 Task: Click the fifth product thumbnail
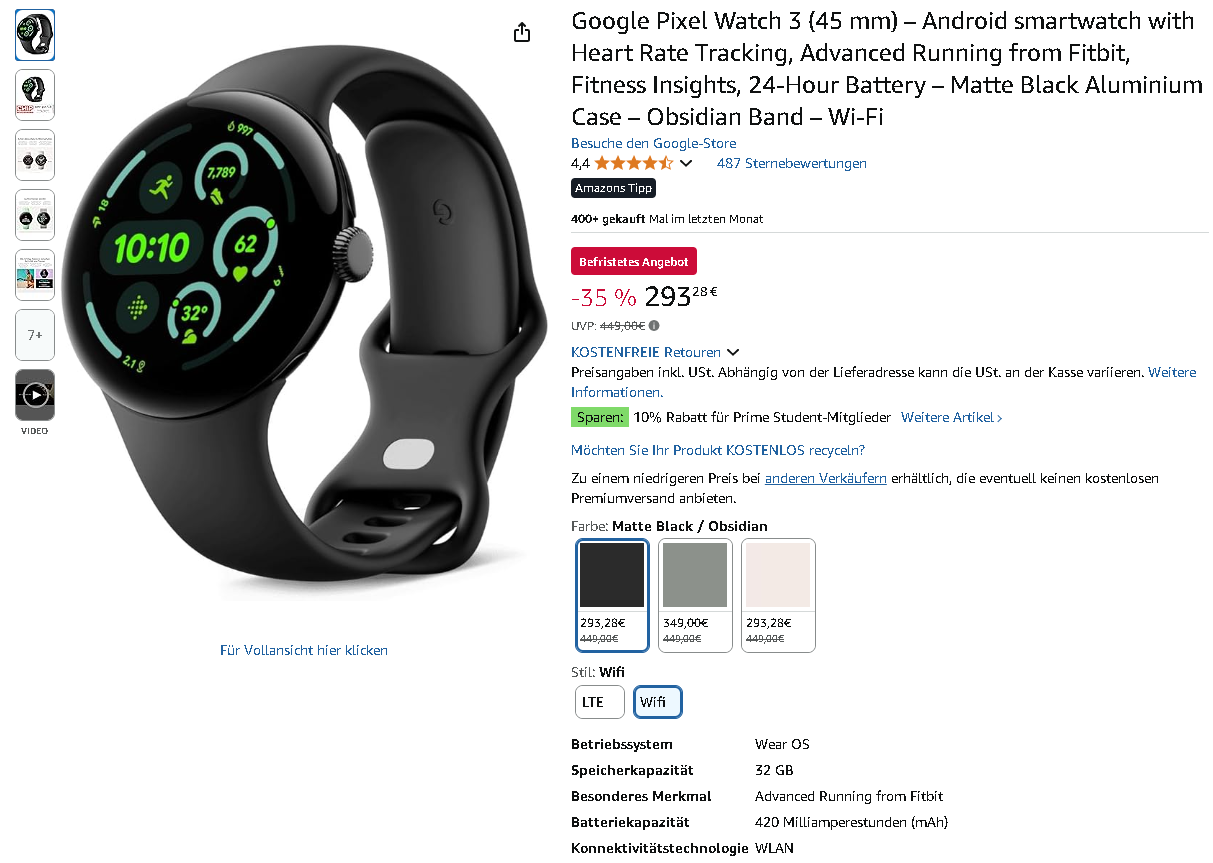tap(35, 275)
